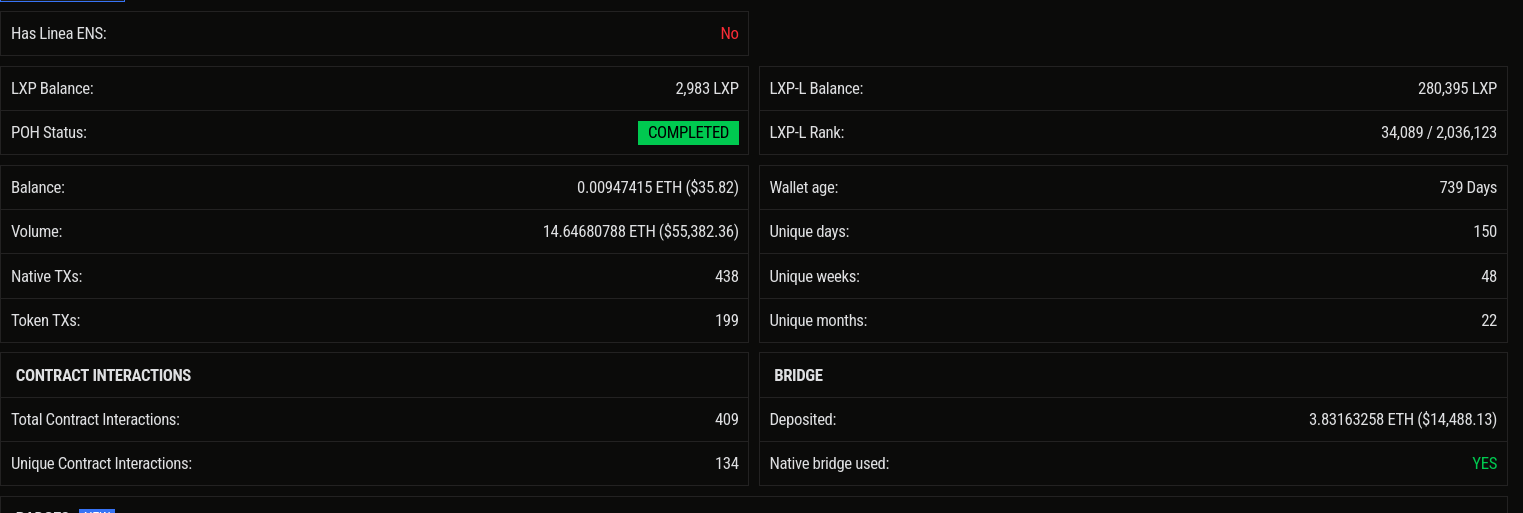Click the Token TXs count 199
Screen dimensions: 1523x513
(x=726, y=321)
